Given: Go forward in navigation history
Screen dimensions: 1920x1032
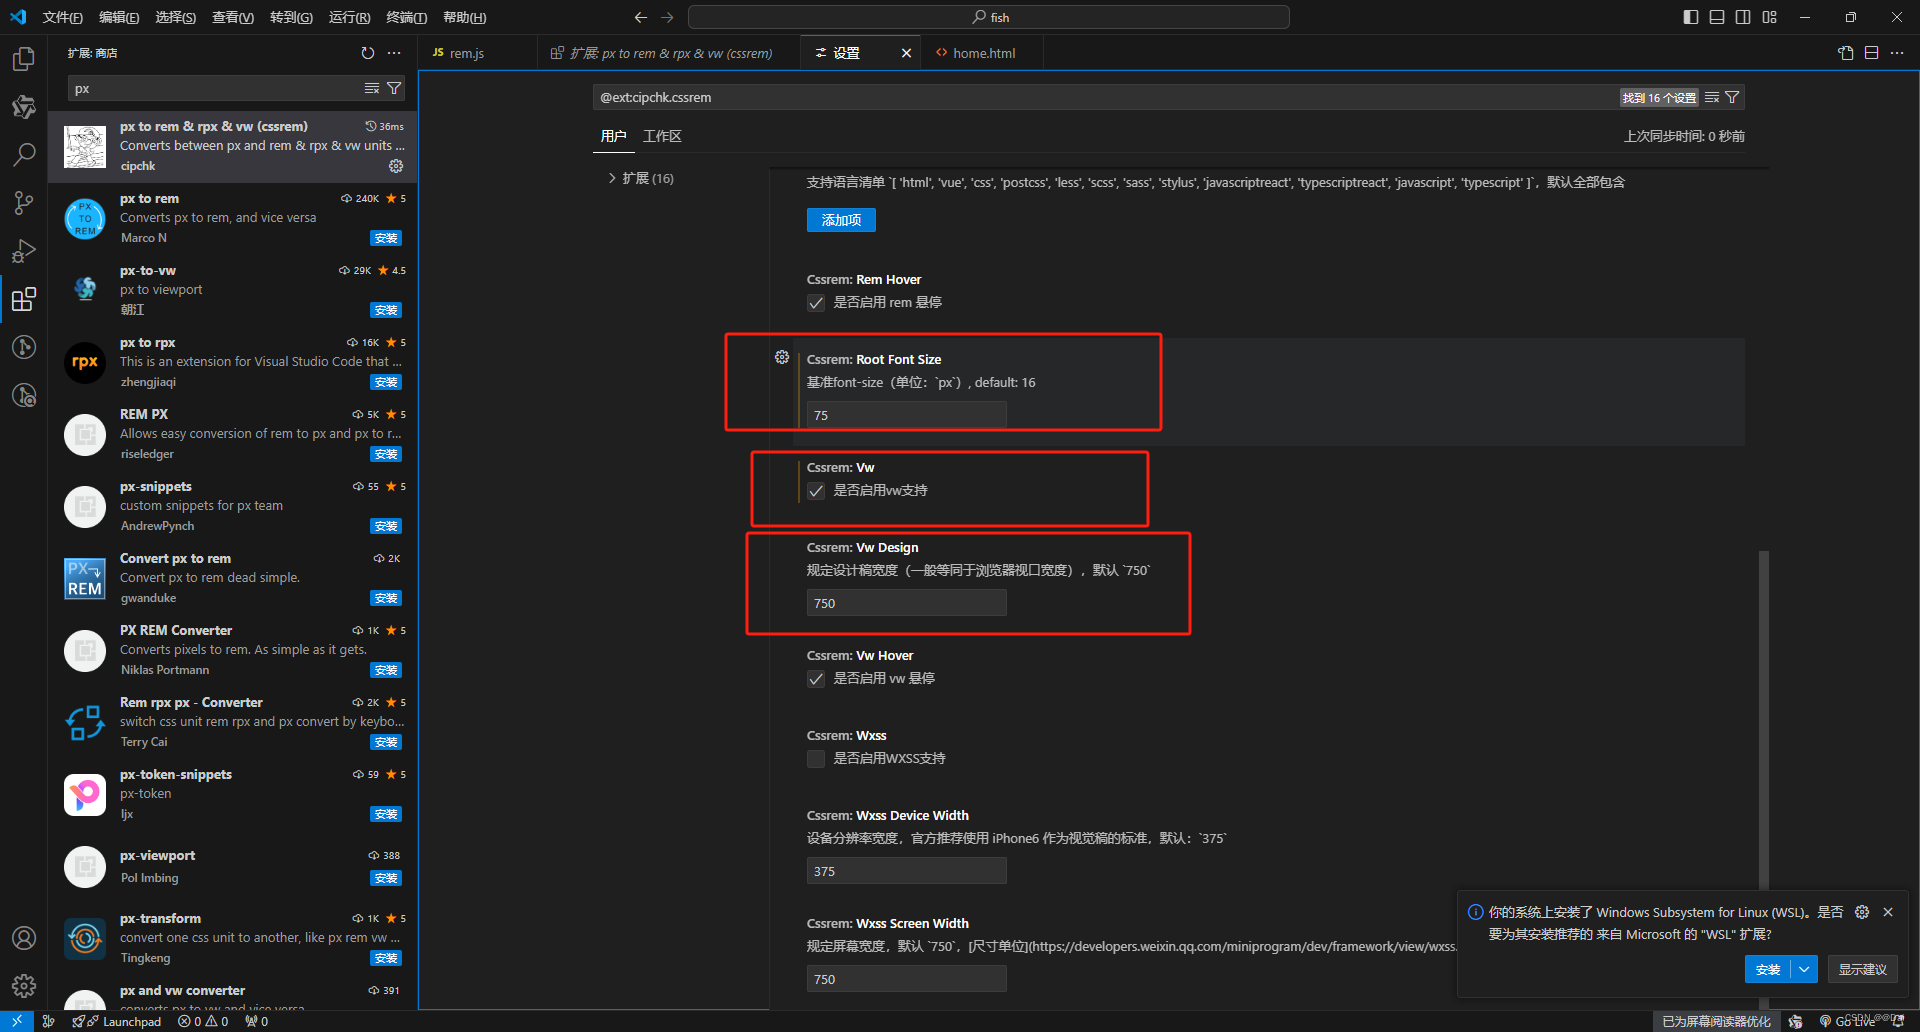Looking at the screenshot, I should coord(667,17).
